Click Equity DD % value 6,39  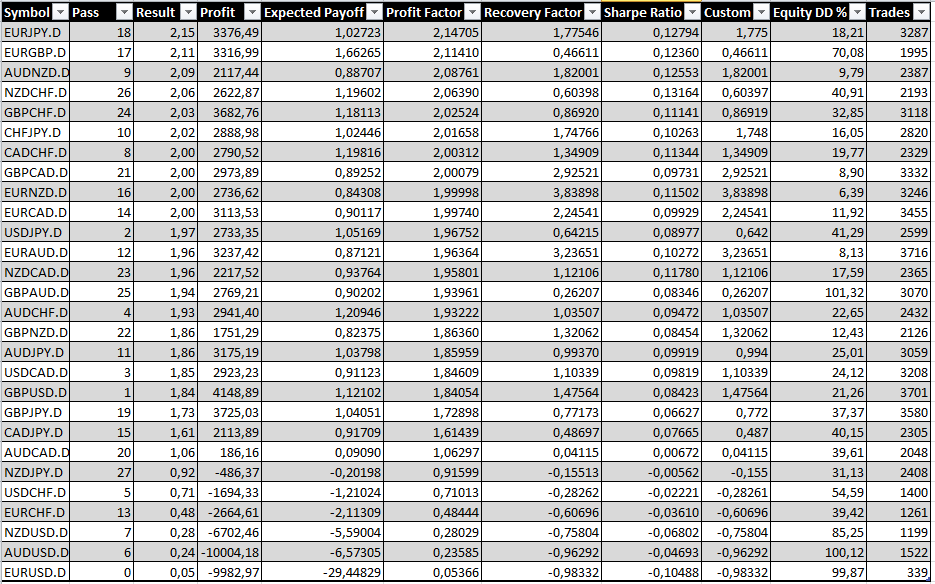(x=851, y=193)
